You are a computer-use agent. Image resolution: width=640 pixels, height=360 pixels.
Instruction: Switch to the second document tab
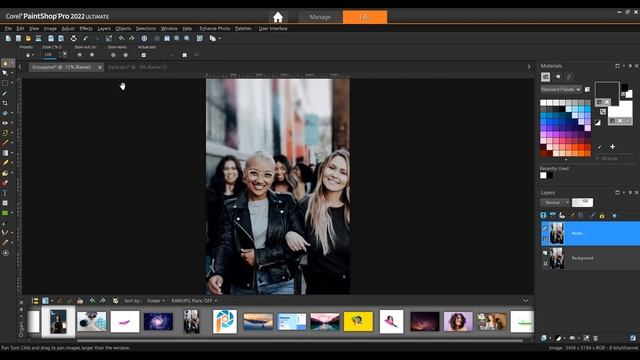(137, 67)
